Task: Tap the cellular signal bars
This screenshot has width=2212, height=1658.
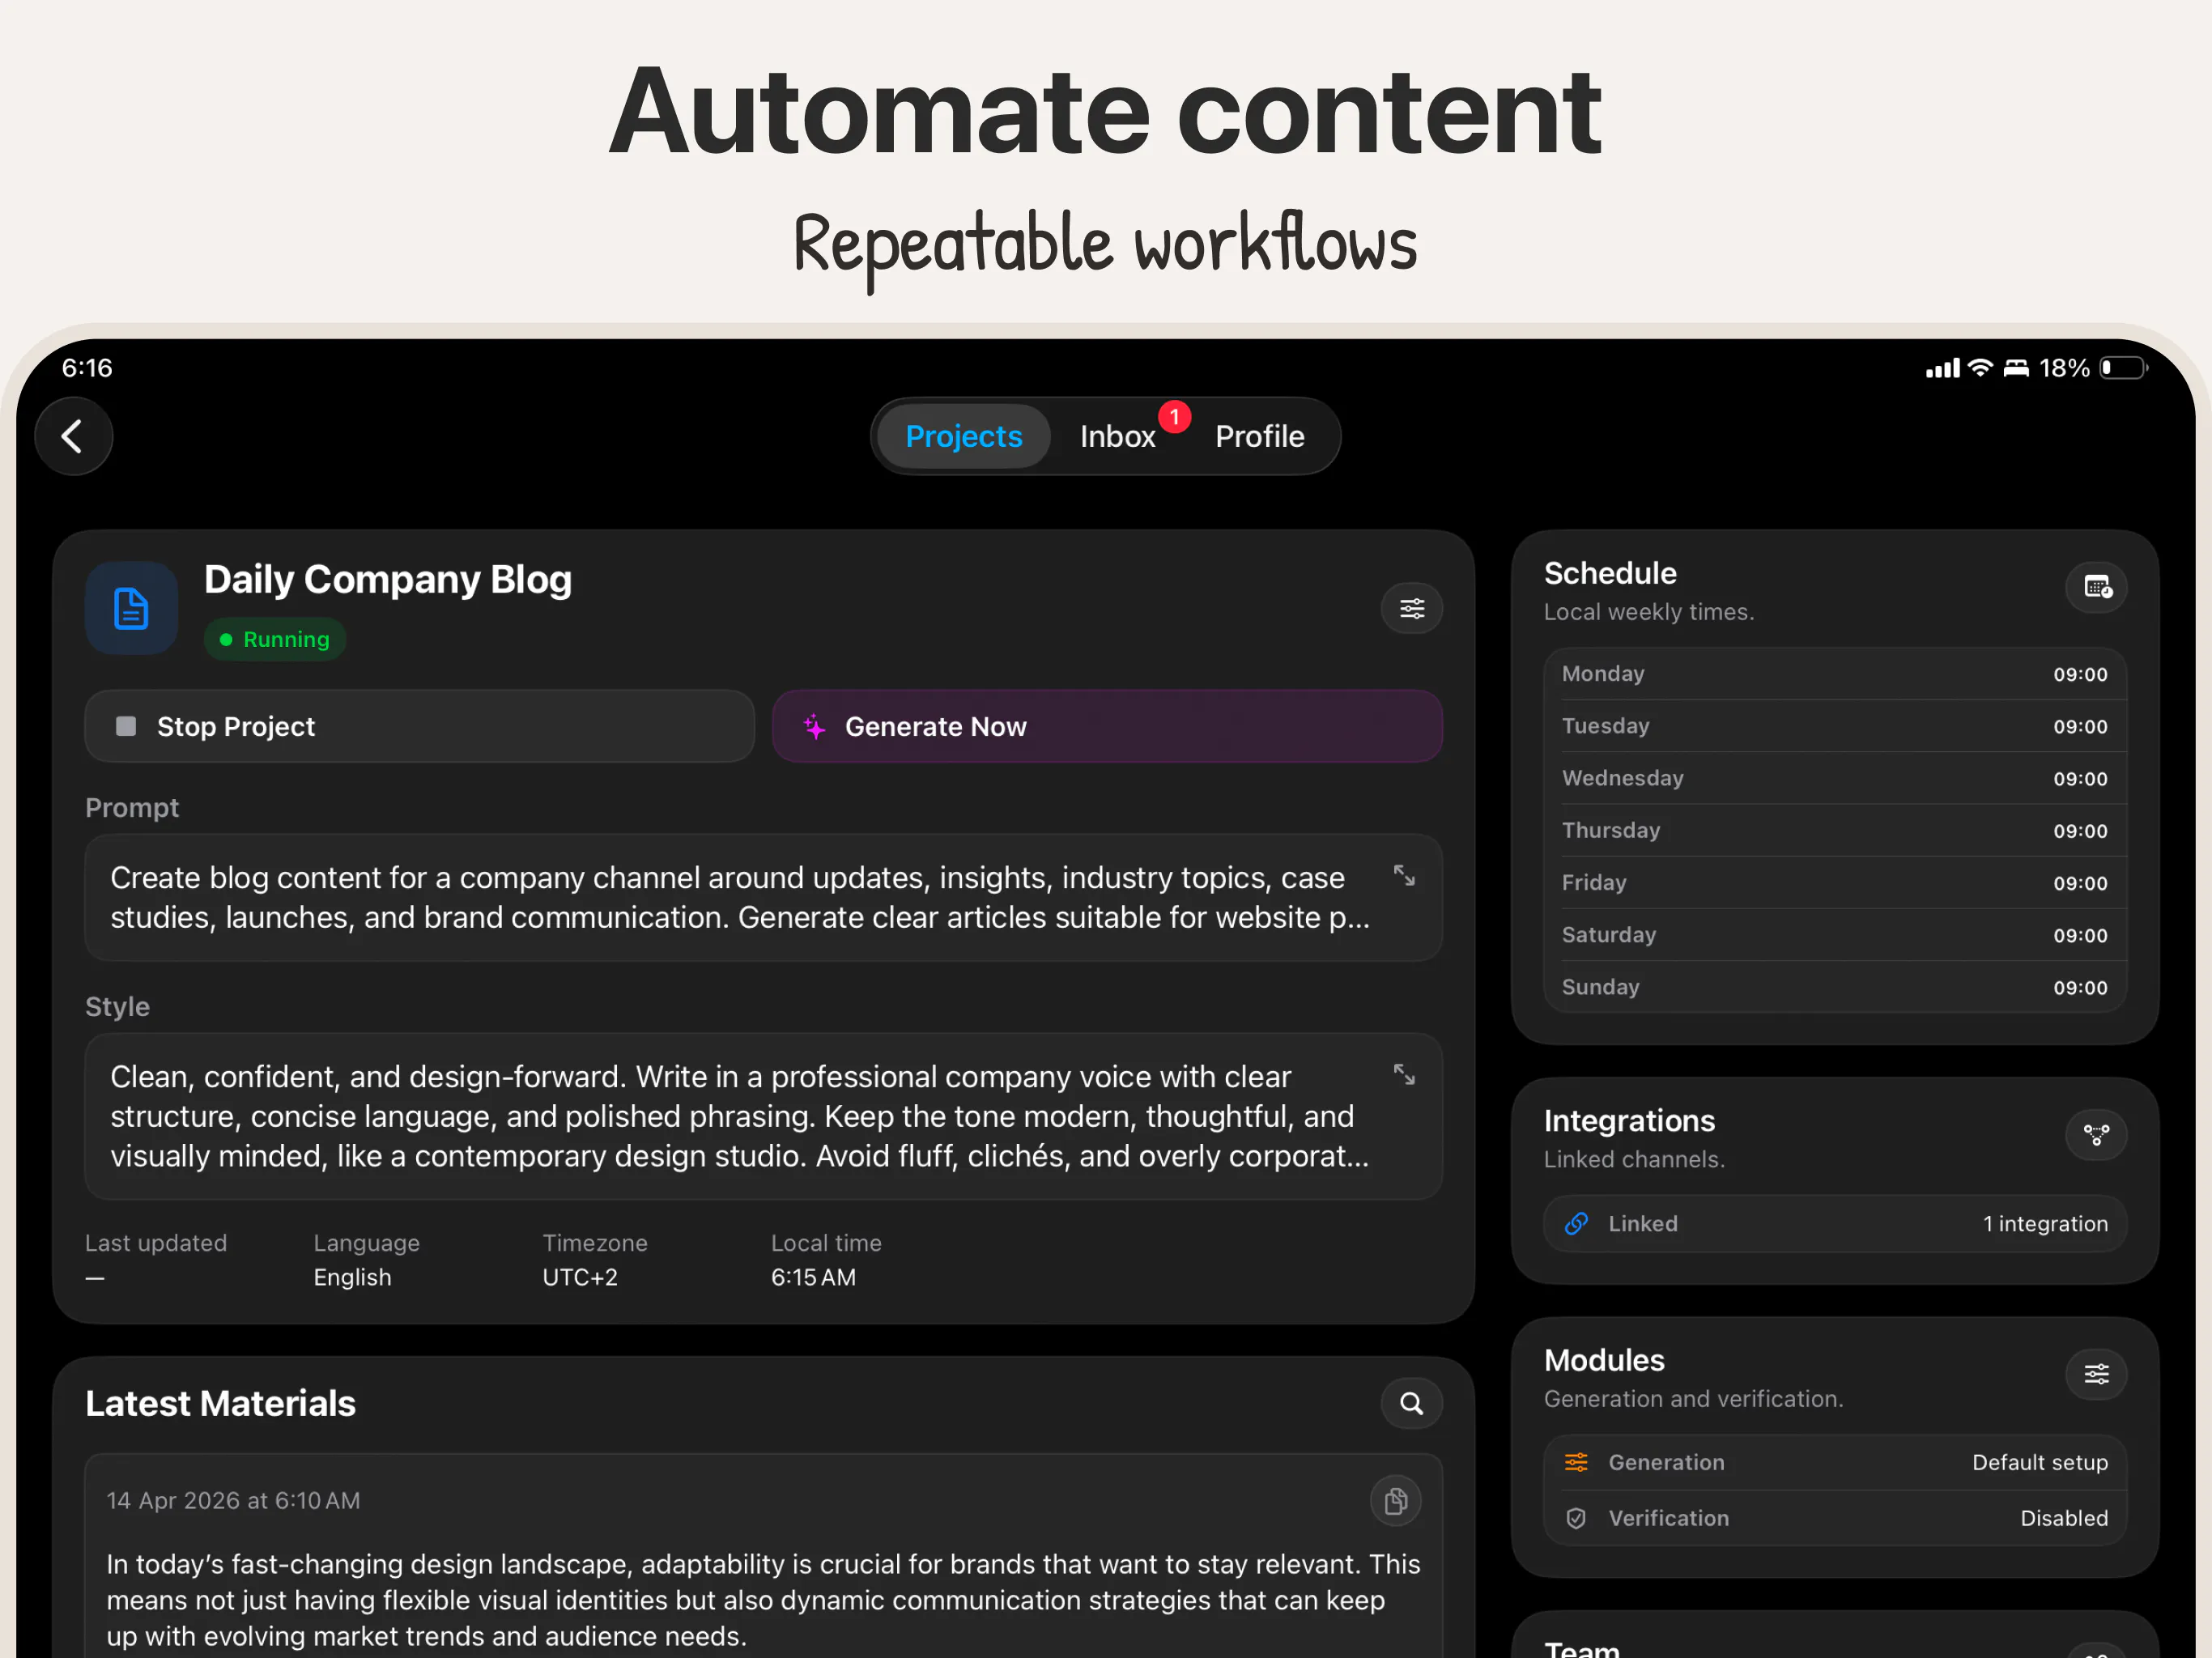Action: (x=1942, y=368)
